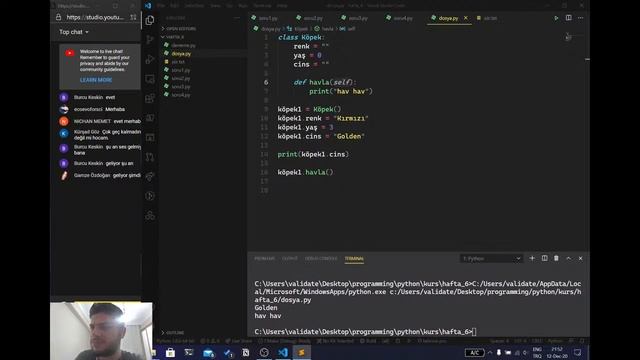Open terminal selector dropdown showing Python

click(491, 258)
